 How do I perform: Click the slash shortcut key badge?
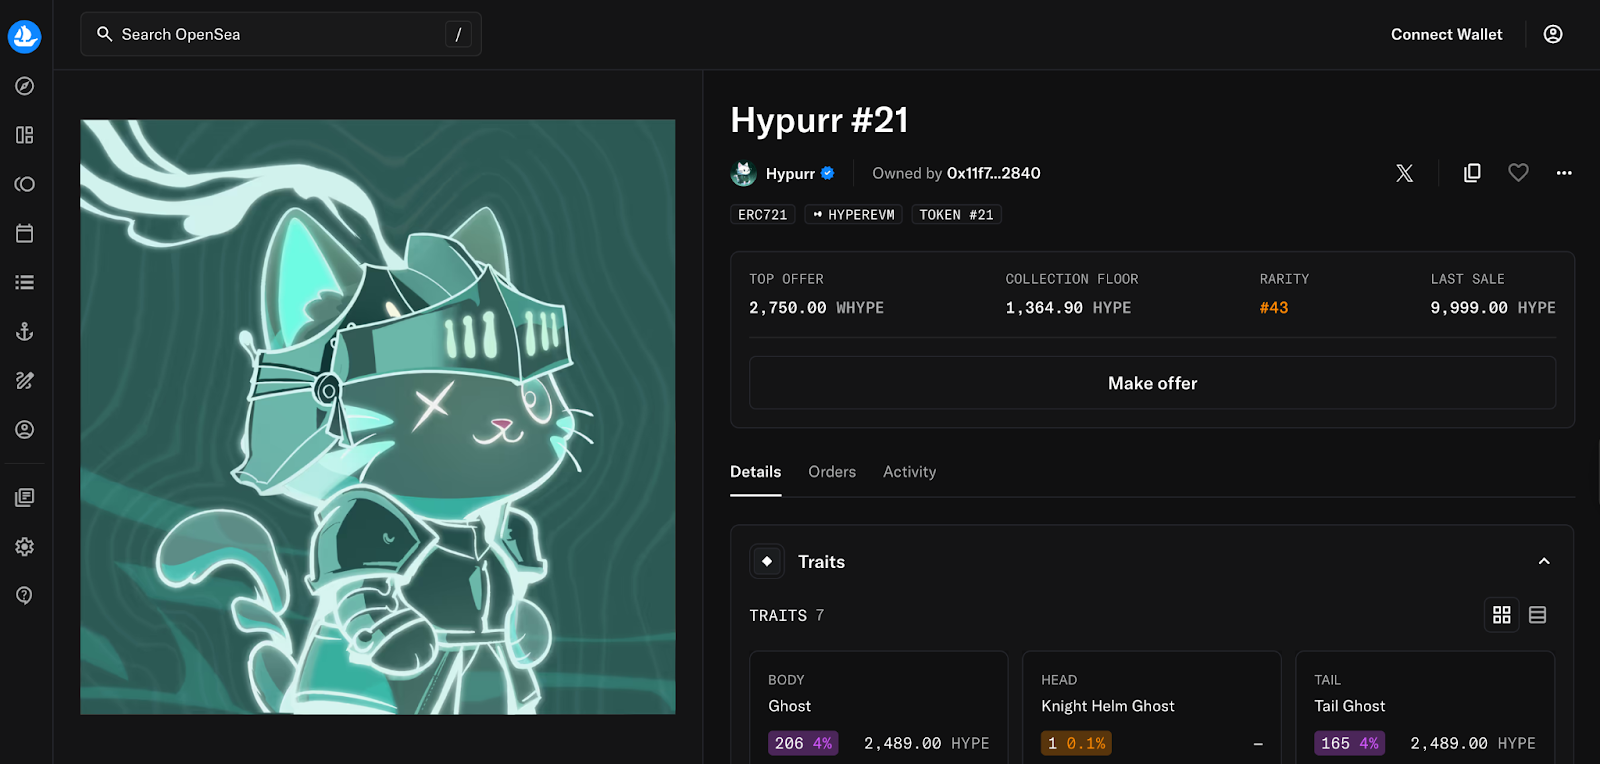458,34
